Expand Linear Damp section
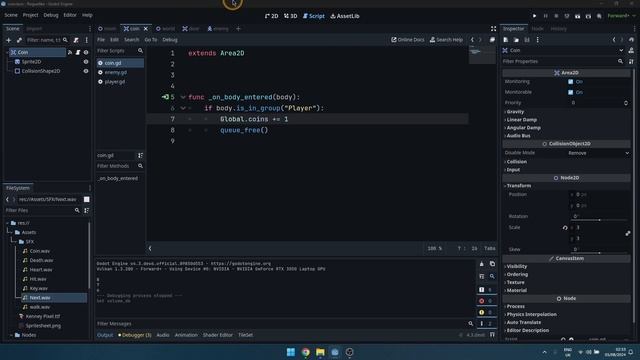The image size is (640, 360). tap(521, 120)
